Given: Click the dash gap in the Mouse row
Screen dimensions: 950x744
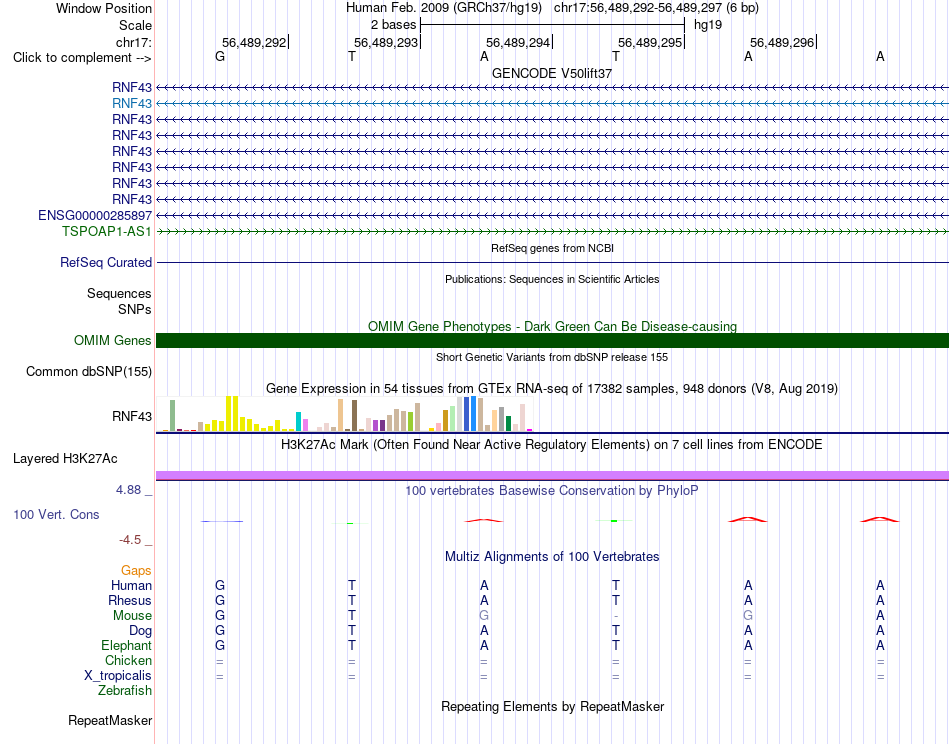Looking at the screenshot, I should pyautogui.click(x=616, y=616).
